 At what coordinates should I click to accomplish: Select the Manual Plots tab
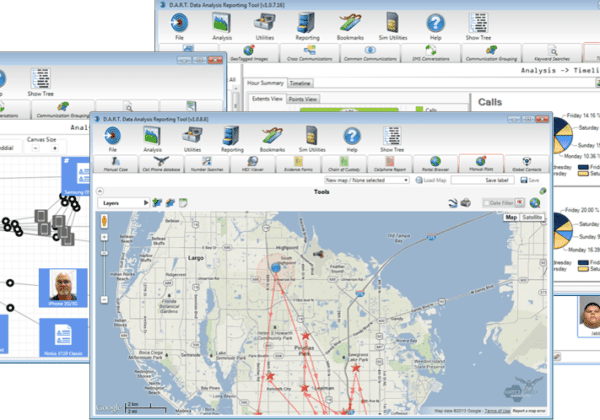(481, 164)
